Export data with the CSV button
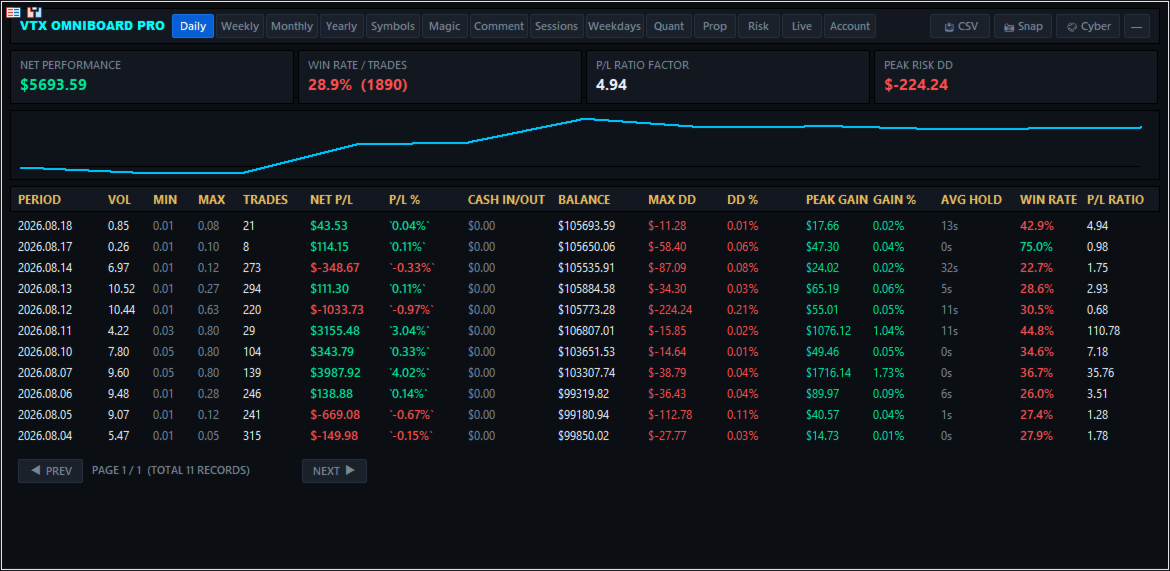The width and height of the screenshot is (1170, 571). (960, 26)
